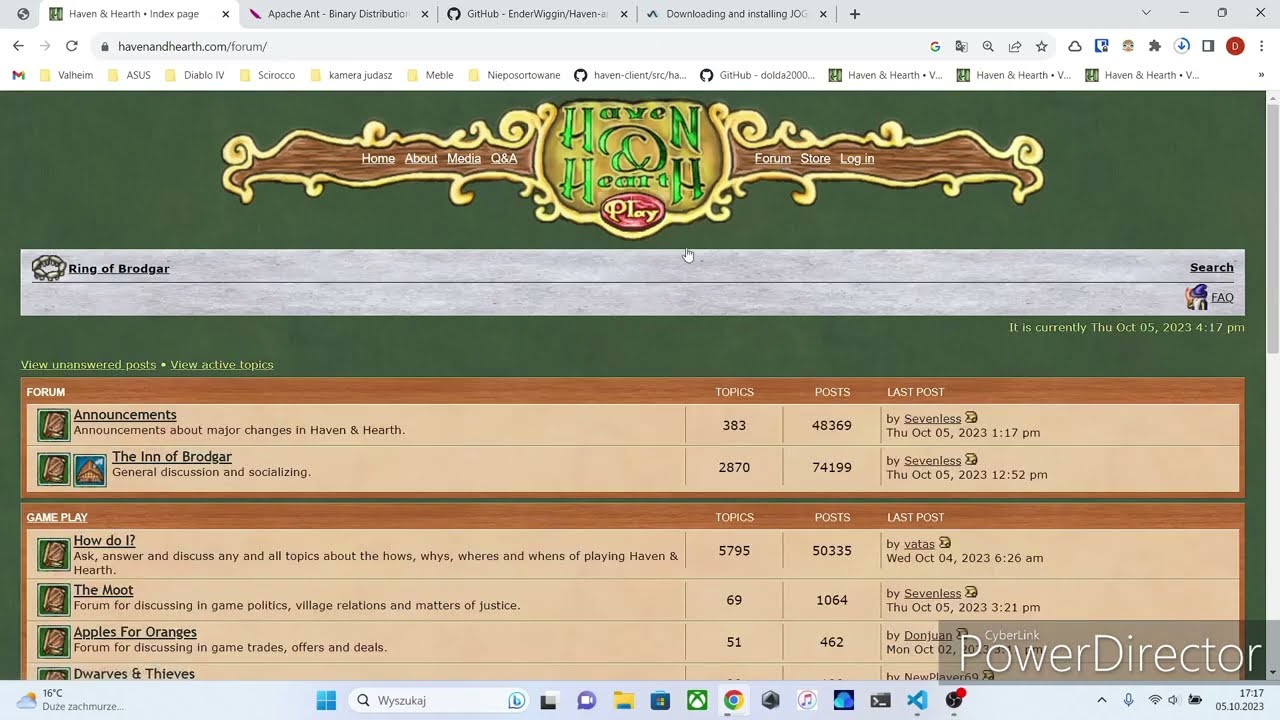Open the Valheim bookmarks folder
The image size is (1280, 720).
66,75
